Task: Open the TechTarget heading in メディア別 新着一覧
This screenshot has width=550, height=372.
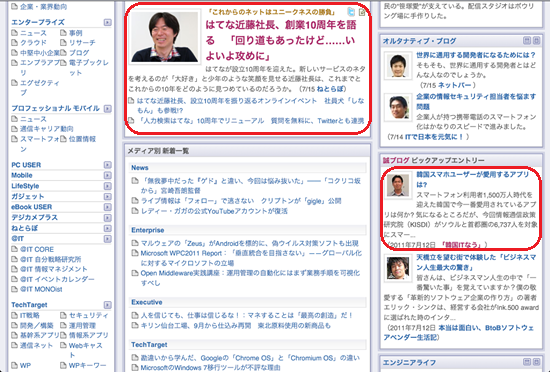Action: 149,345
